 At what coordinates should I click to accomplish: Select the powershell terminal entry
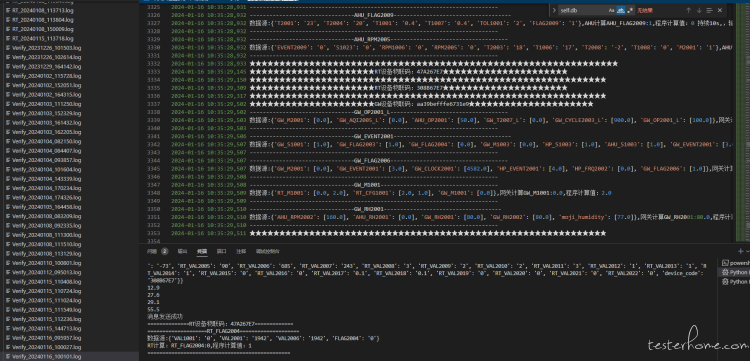pos(736,263)
